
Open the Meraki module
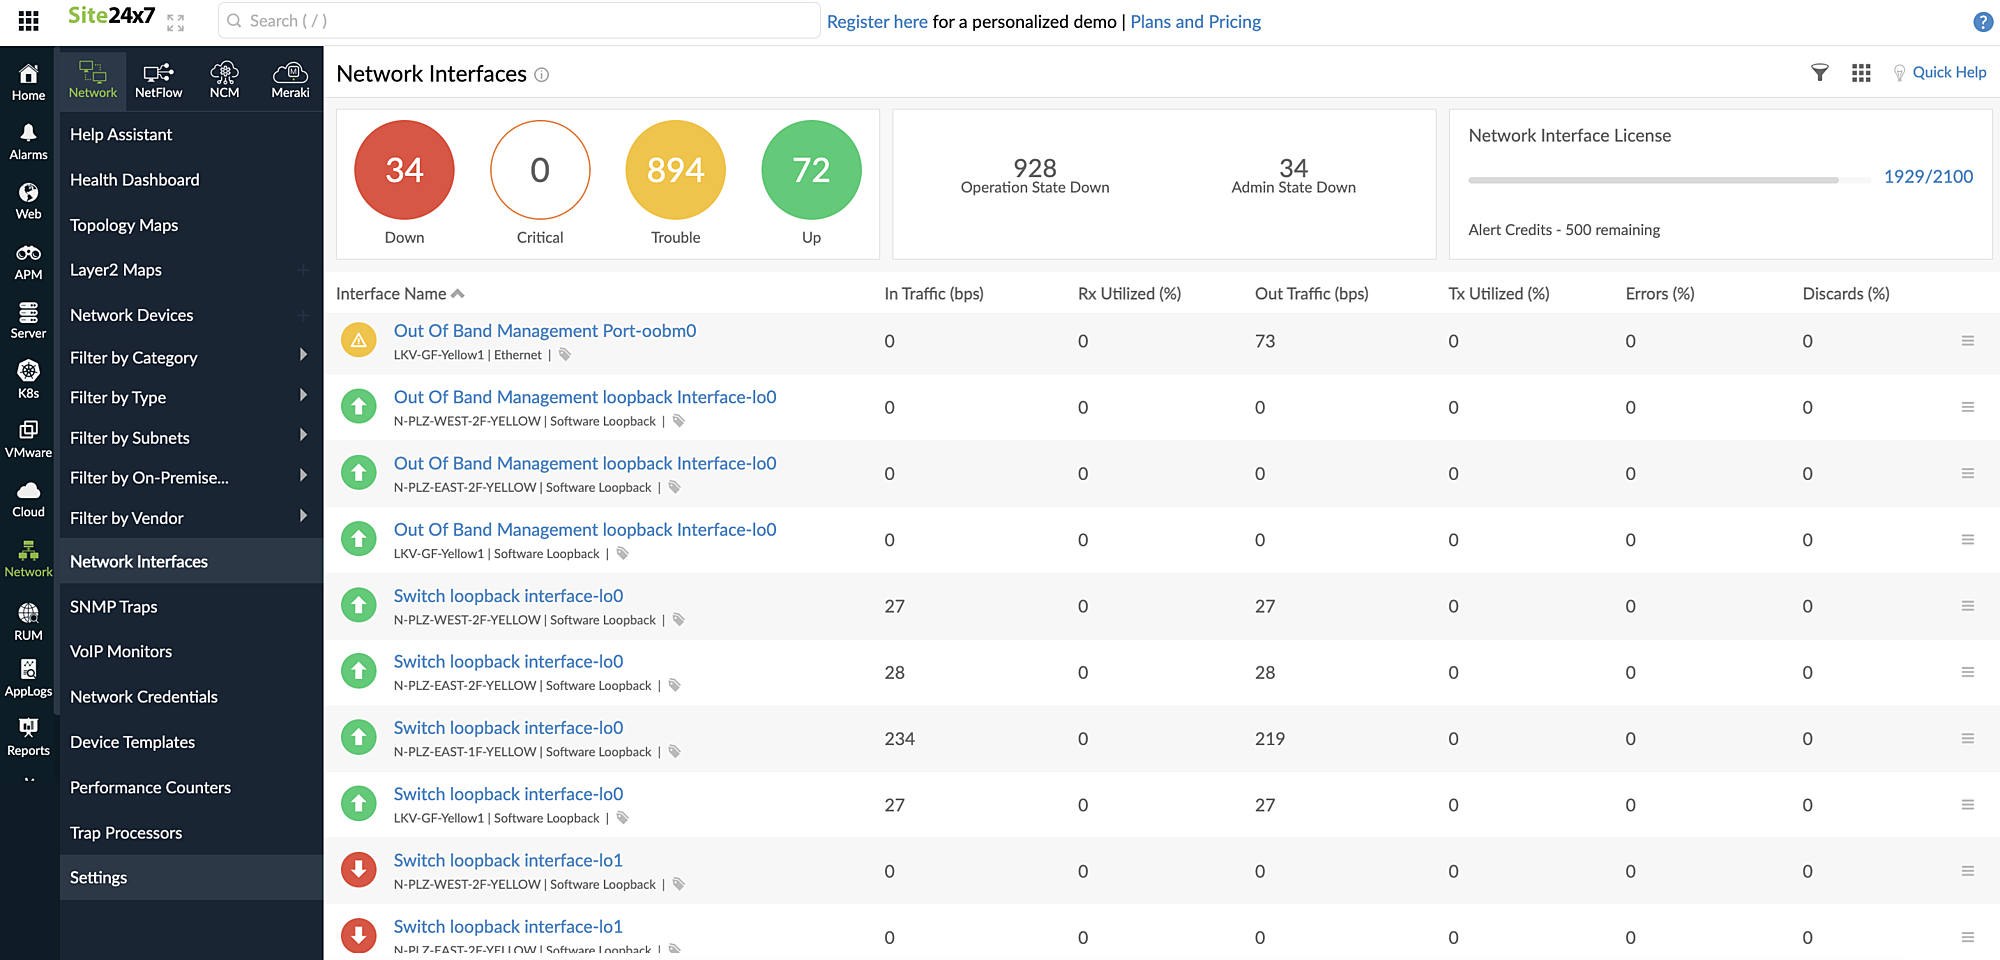point(290,78)
